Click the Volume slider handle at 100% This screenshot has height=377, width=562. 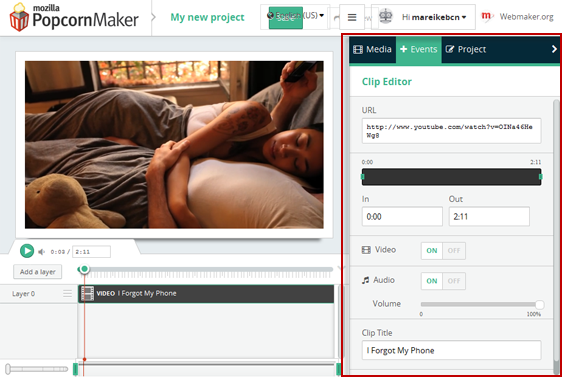540,305
